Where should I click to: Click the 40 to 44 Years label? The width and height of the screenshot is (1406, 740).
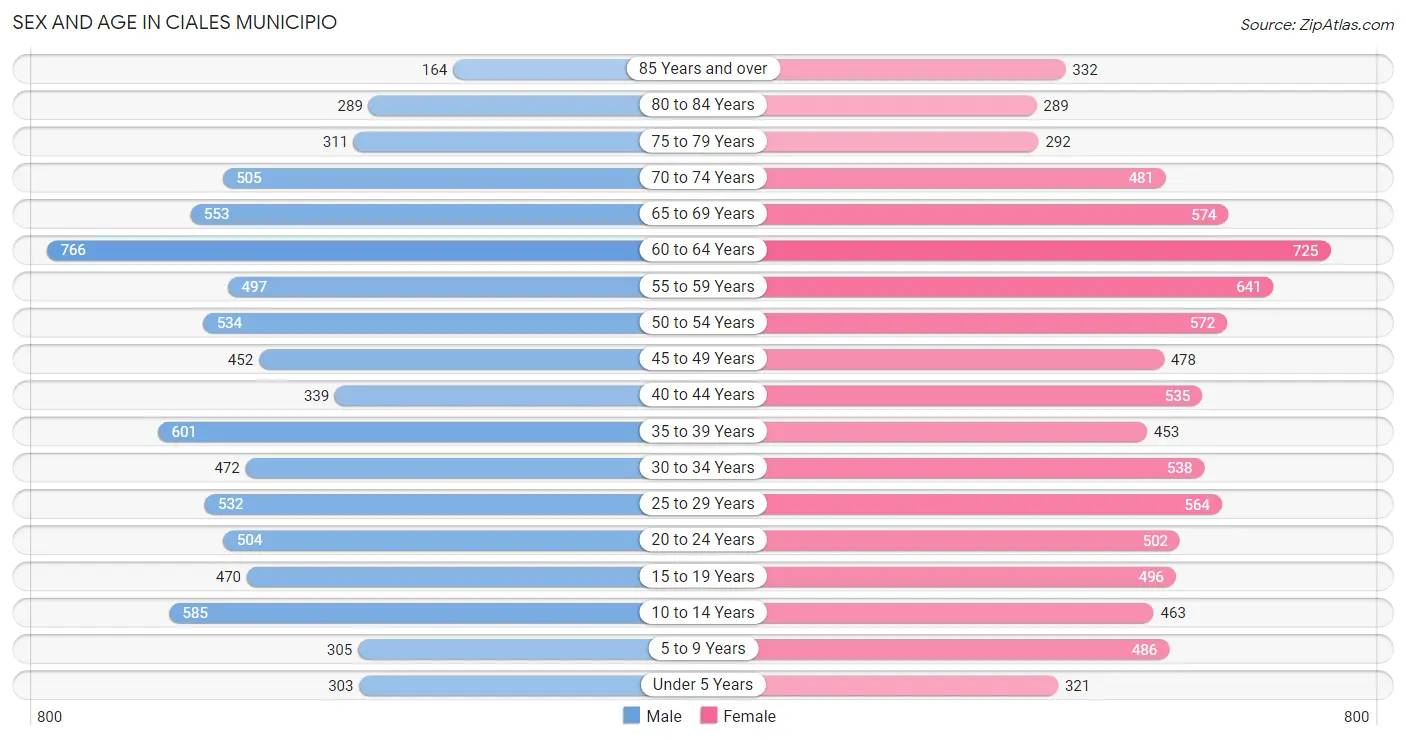coord(703,395)
